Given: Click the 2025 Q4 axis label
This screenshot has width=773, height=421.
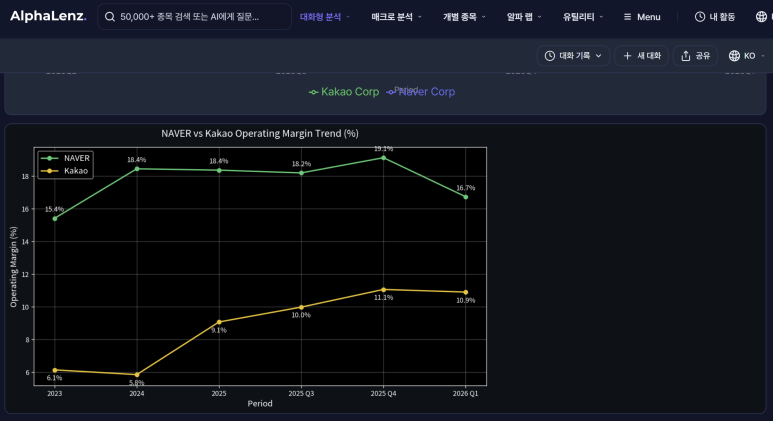Looking at the screenshot, I should 384,393.
